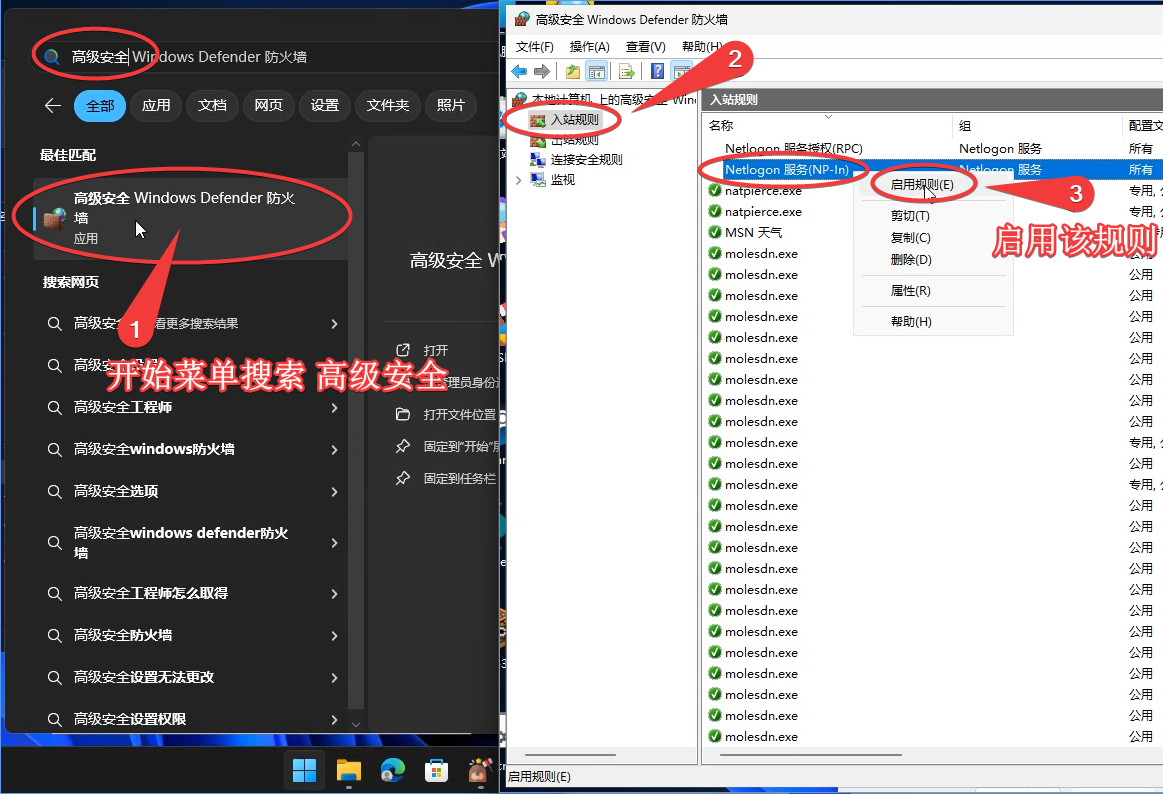This screenshot has width=1163, height=794.
Task: Switch to the 应用 search filter tab
Action: coord(156,105)
